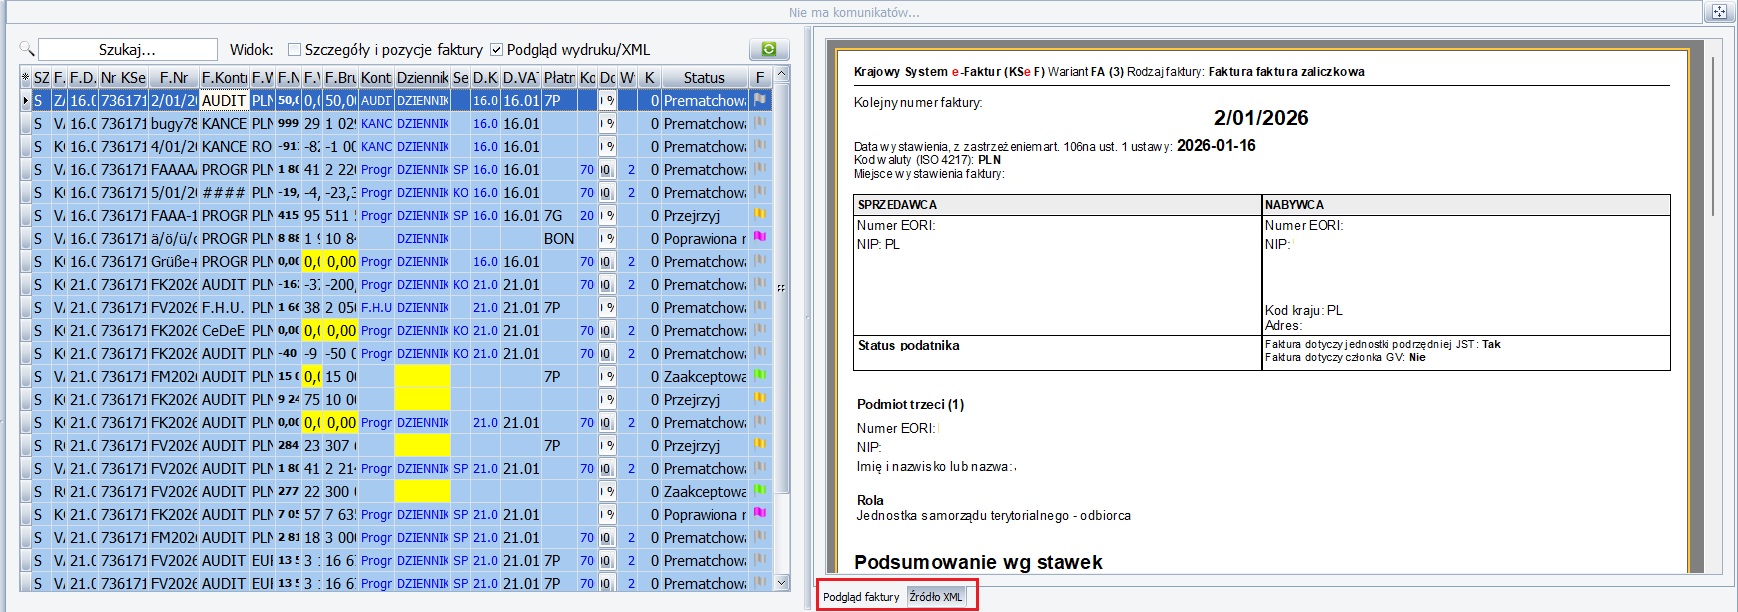Image resolution: width=1738 pixels, height=612 pixels.
Task: Click the invoice preview vertical scrollbar thumb
Action: click(x=1714, y=137)
